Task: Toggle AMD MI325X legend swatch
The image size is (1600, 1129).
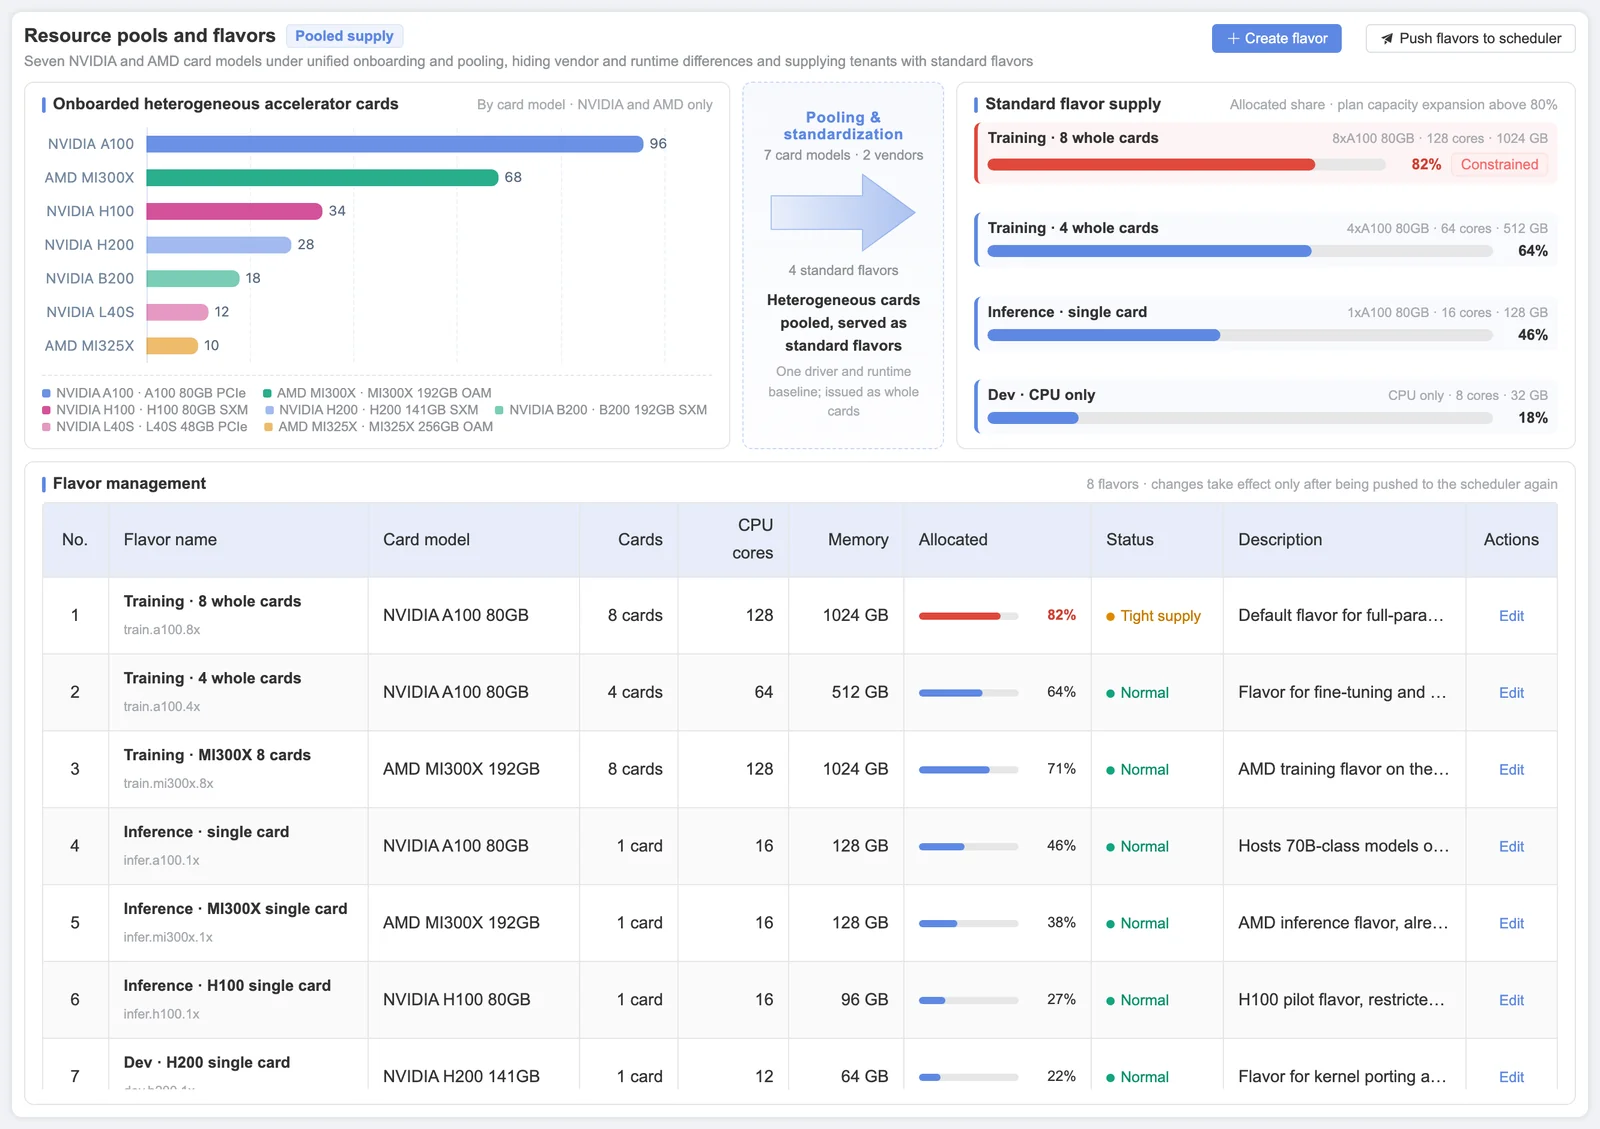Action: pyautogui.click(x=269, y=427)
